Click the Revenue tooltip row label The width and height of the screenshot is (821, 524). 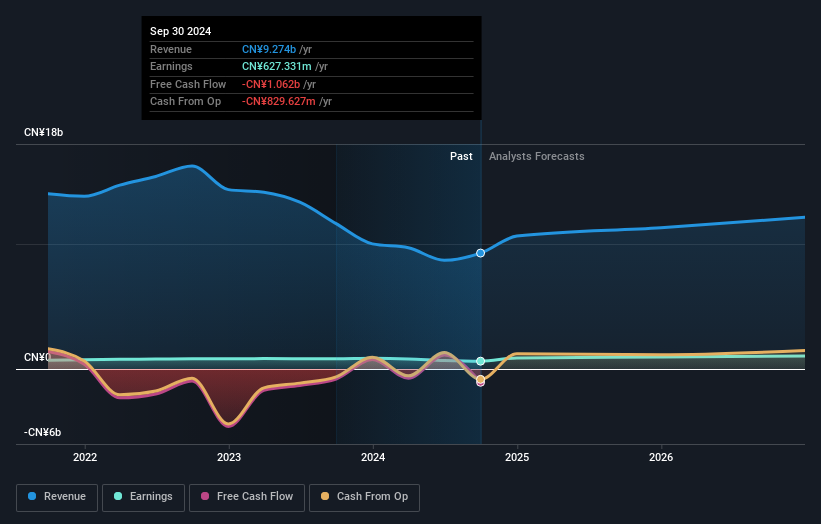pos(171,49)
